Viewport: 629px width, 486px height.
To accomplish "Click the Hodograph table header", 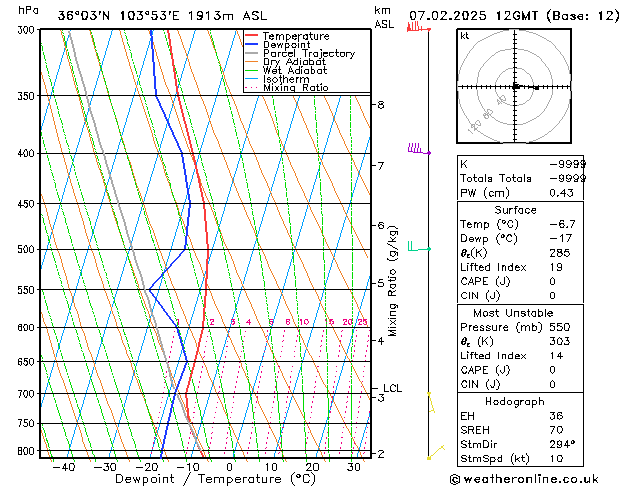I will pos(515,401).
